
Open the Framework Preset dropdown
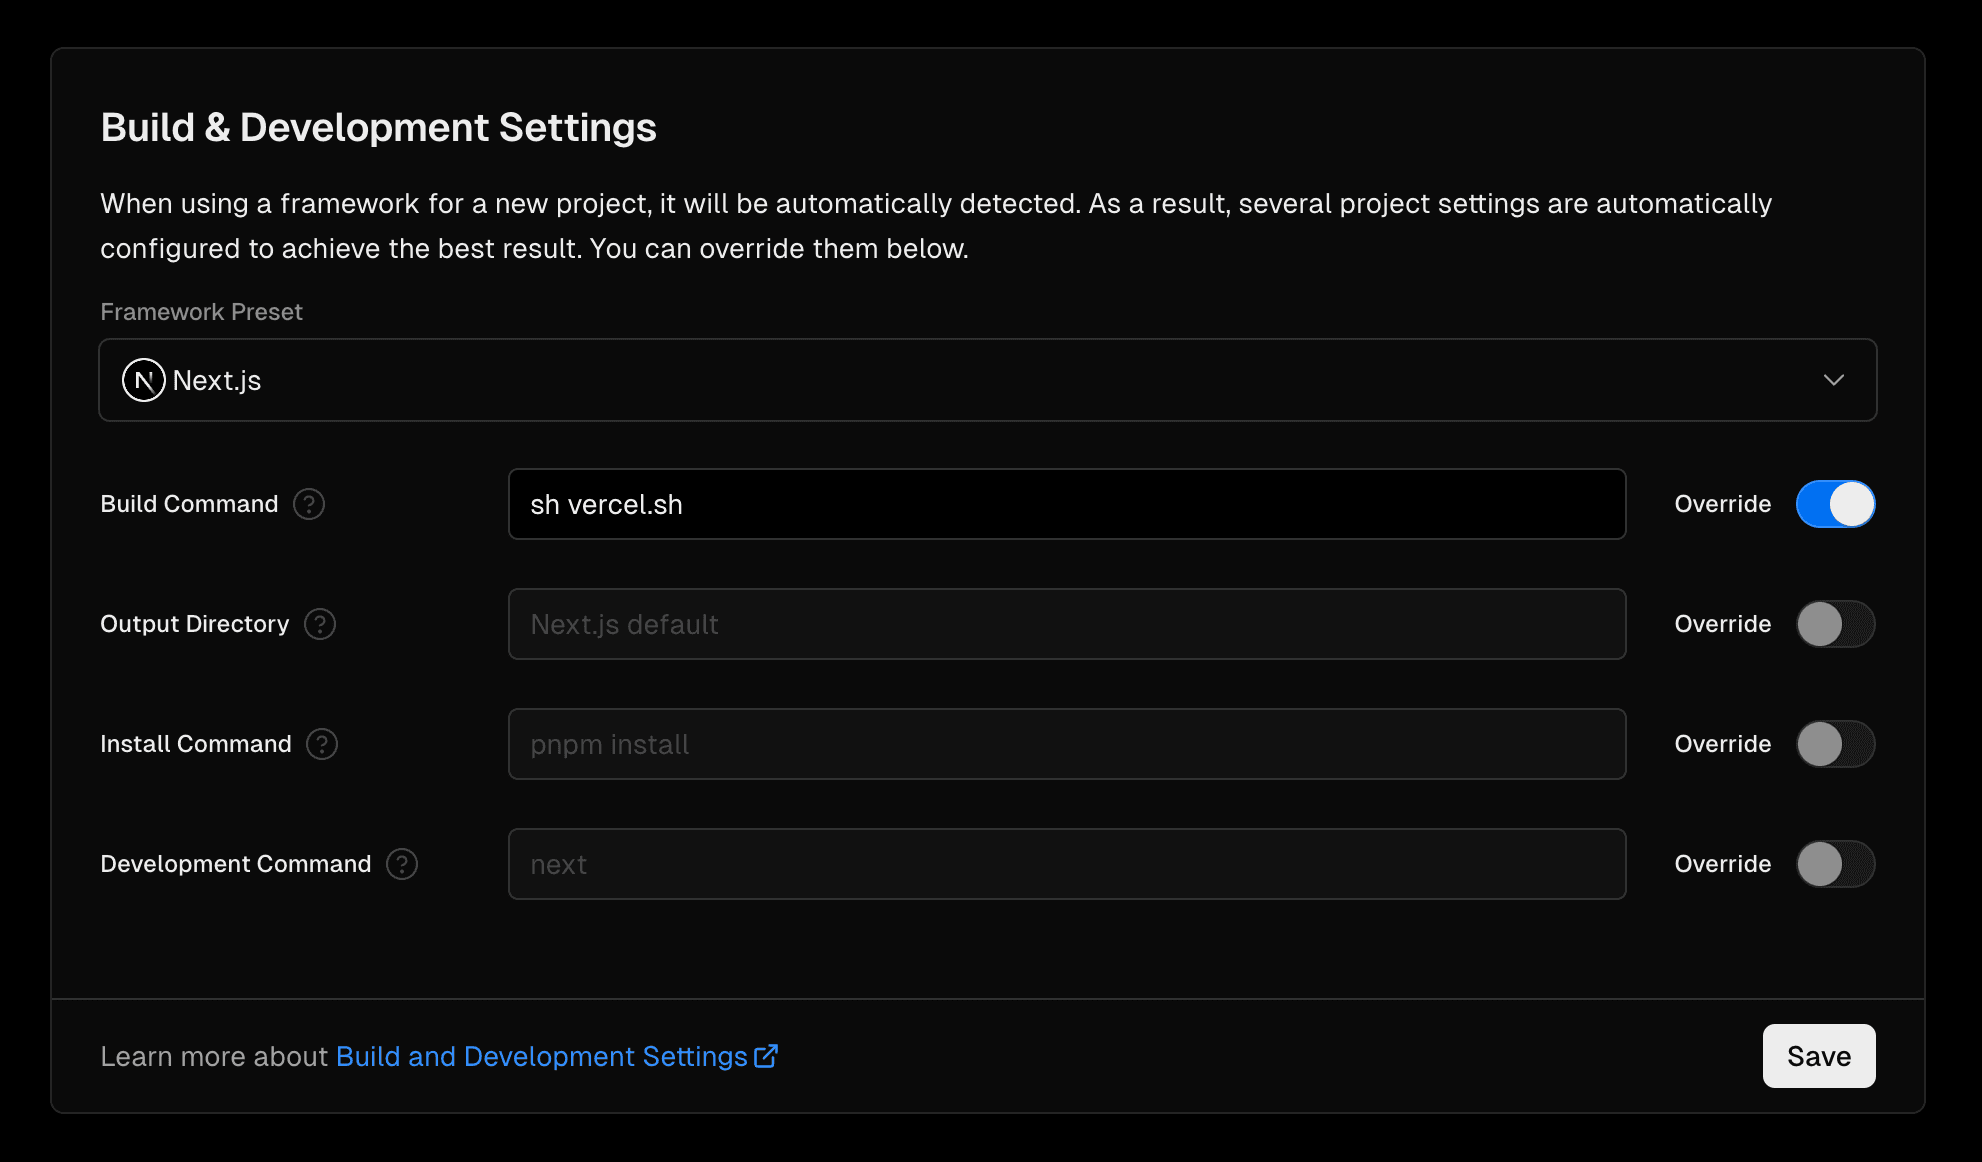point(988,380)
